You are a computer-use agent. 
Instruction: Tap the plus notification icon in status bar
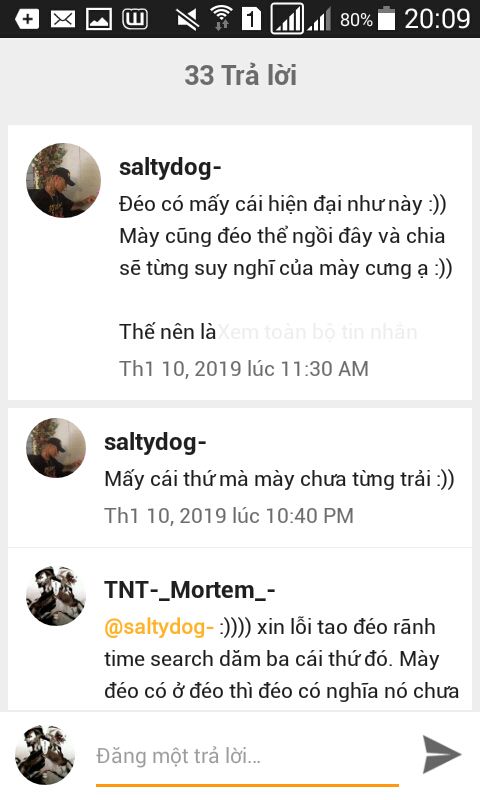27,19
